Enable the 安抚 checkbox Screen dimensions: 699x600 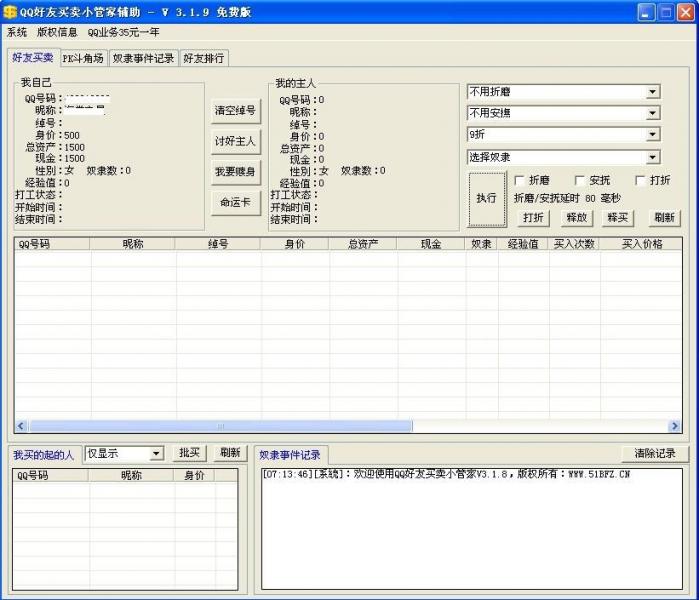(580, 181)
